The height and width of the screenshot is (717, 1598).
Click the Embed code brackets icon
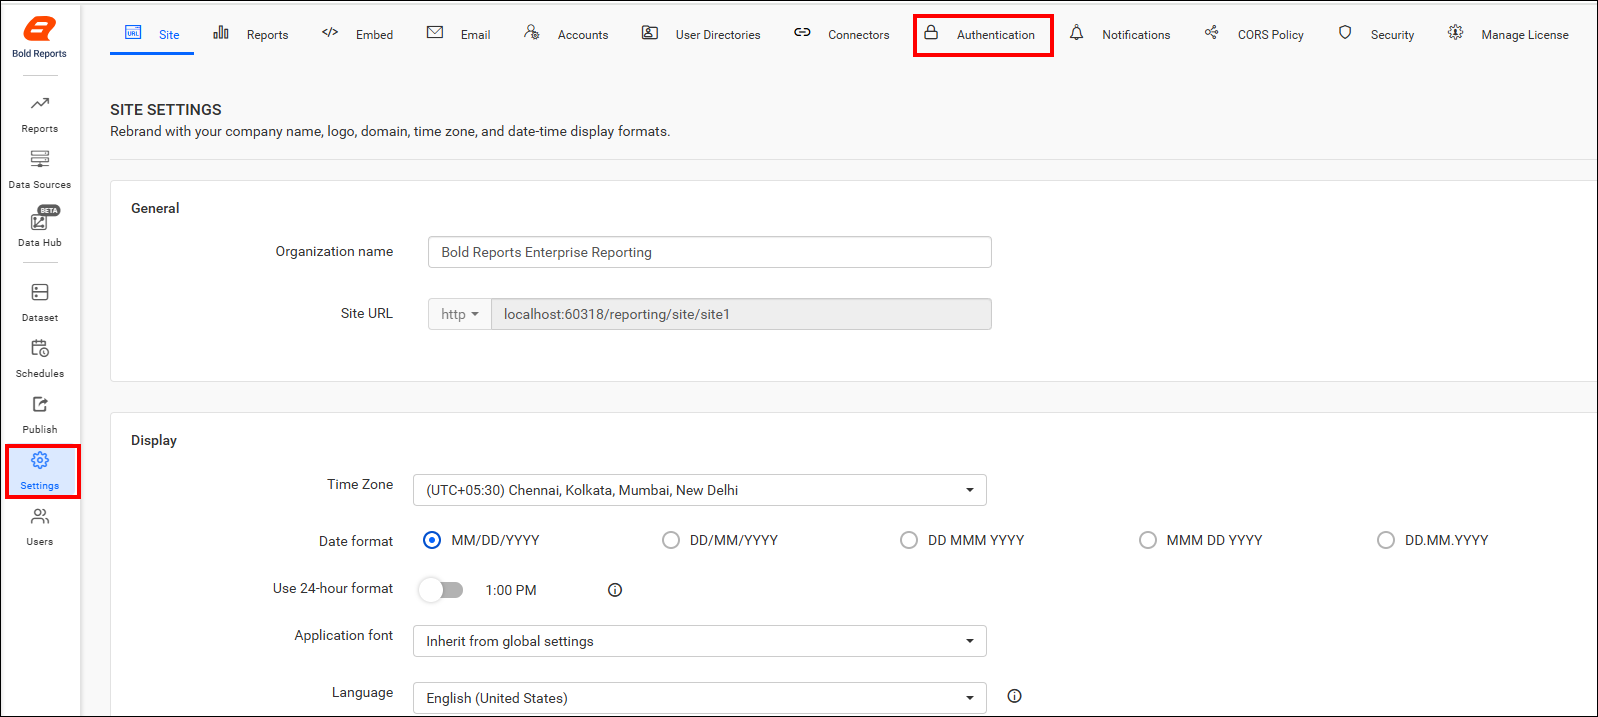330,33
